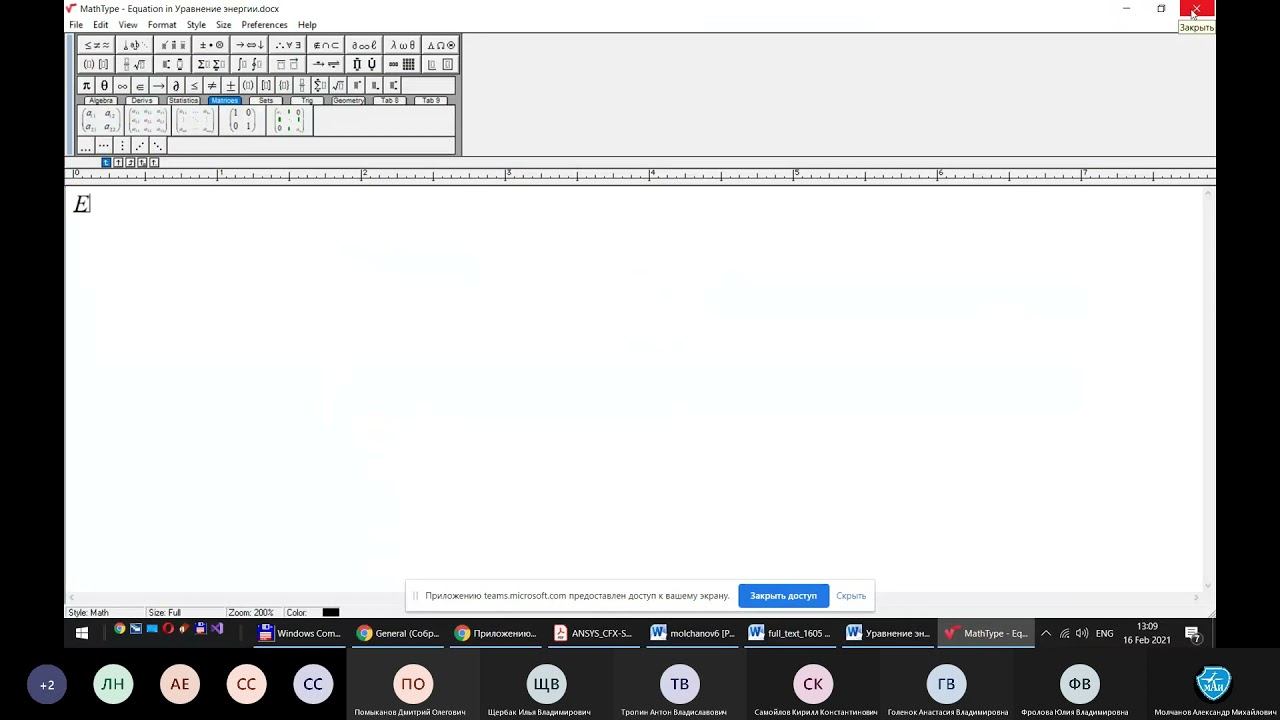Screen dimensions: 1280x720
Task: Open the Preferences menu
Action: pos(264,25)
